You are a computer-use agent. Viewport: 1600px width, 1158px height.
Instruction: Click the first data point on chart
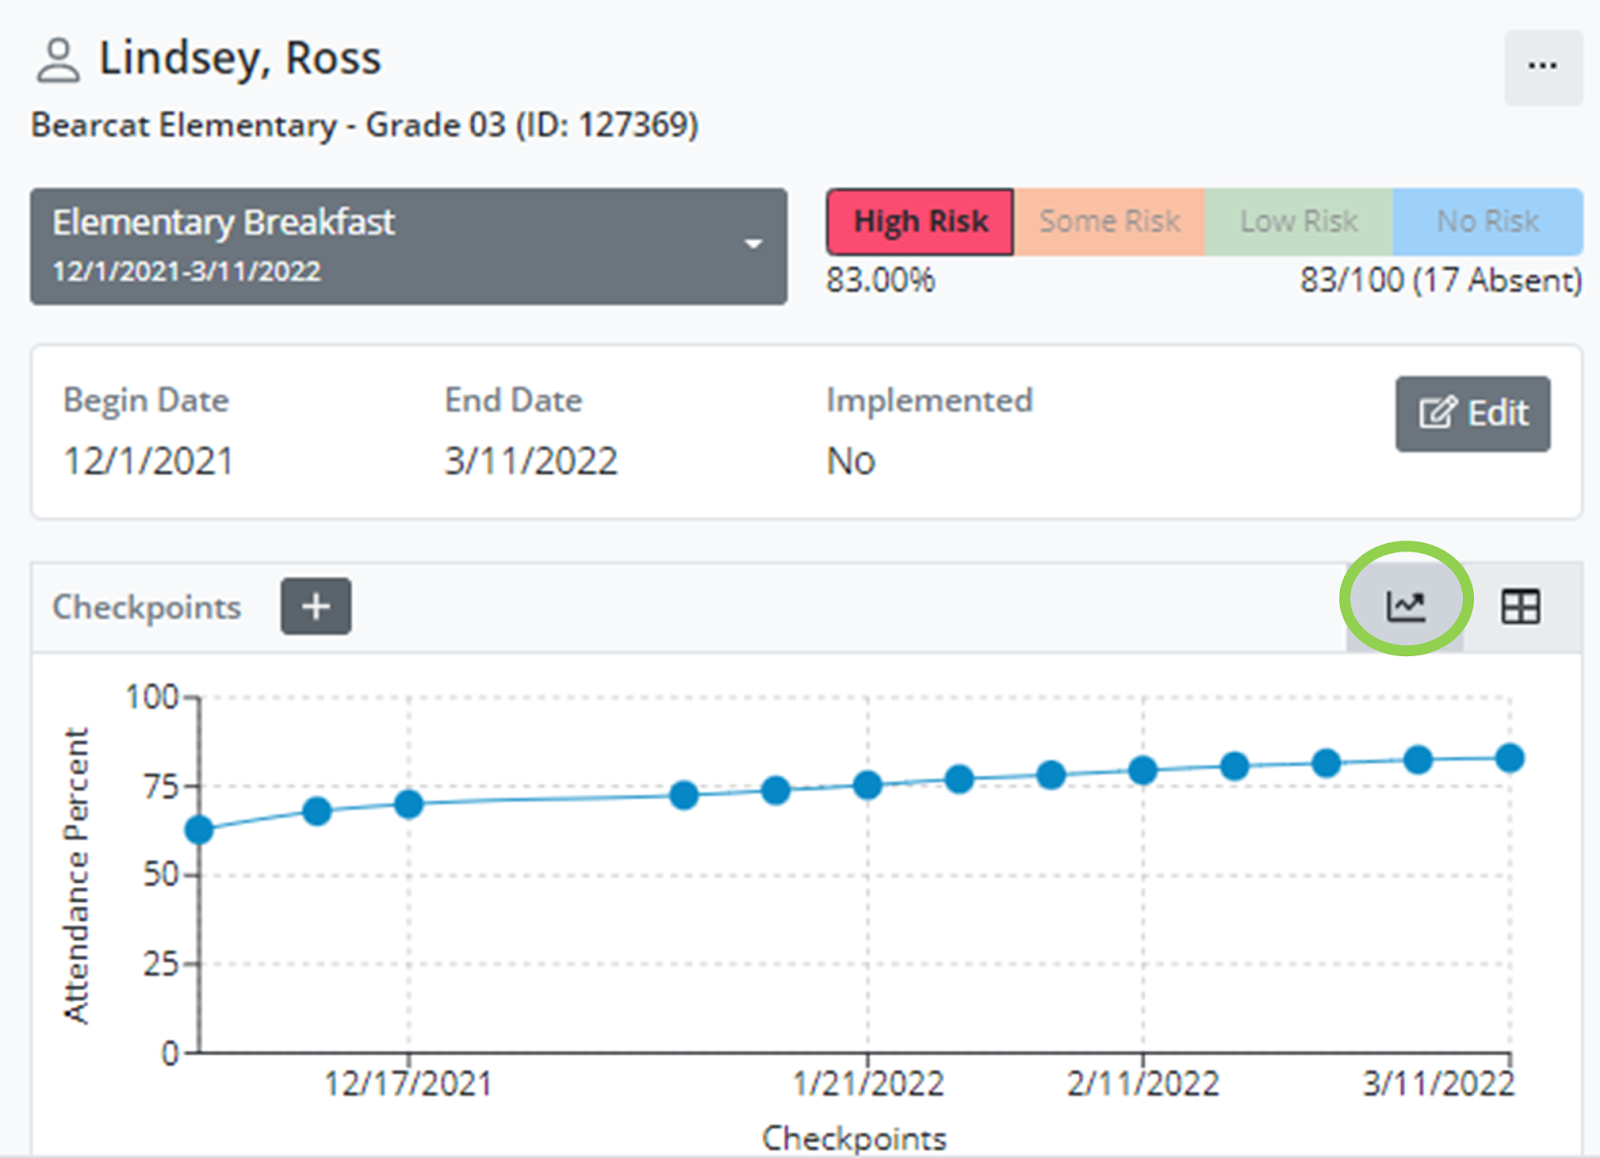(x=200, y=829)
